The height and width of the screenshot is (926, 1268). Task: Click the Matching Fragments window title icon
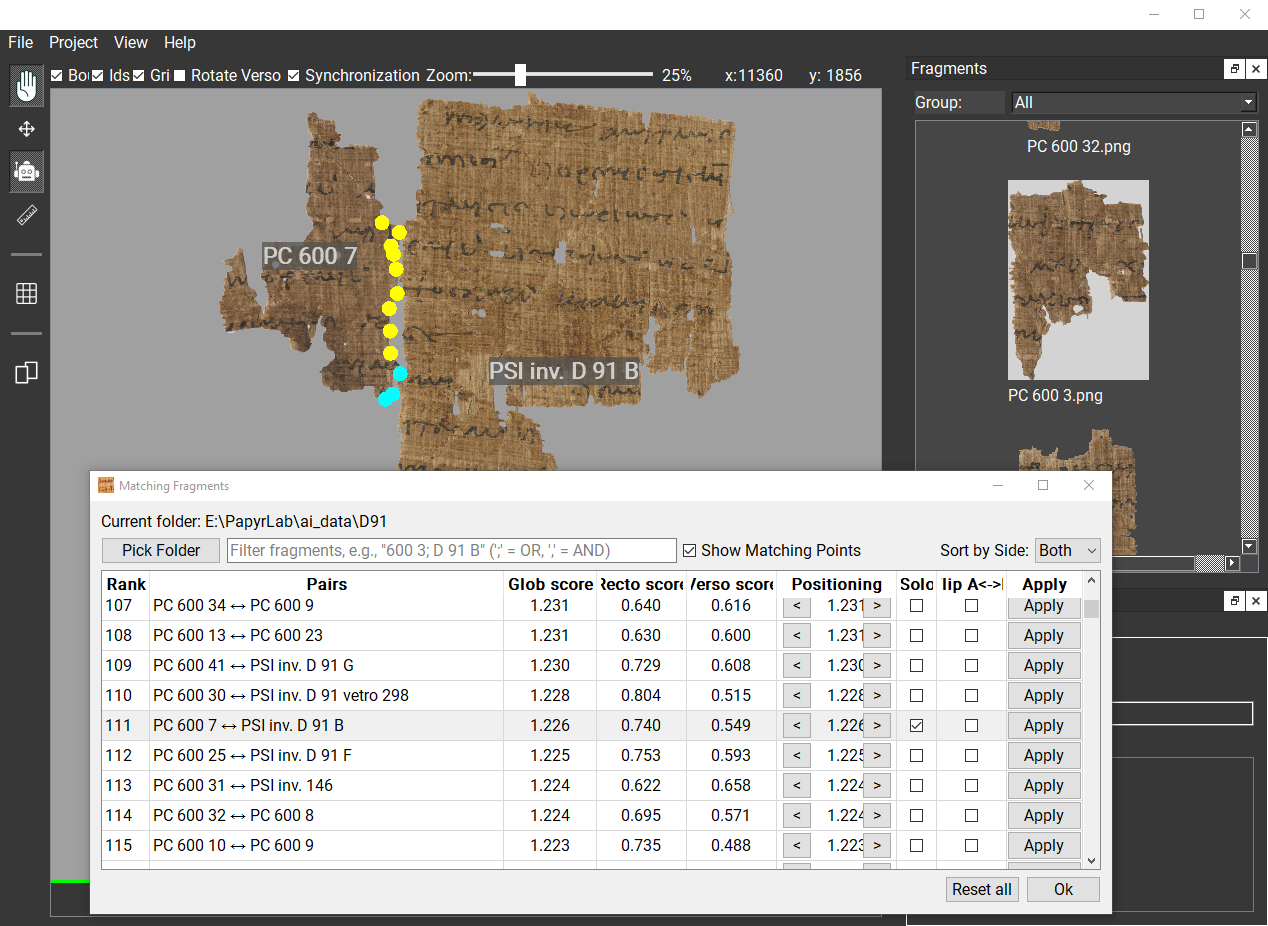point(105,485)
